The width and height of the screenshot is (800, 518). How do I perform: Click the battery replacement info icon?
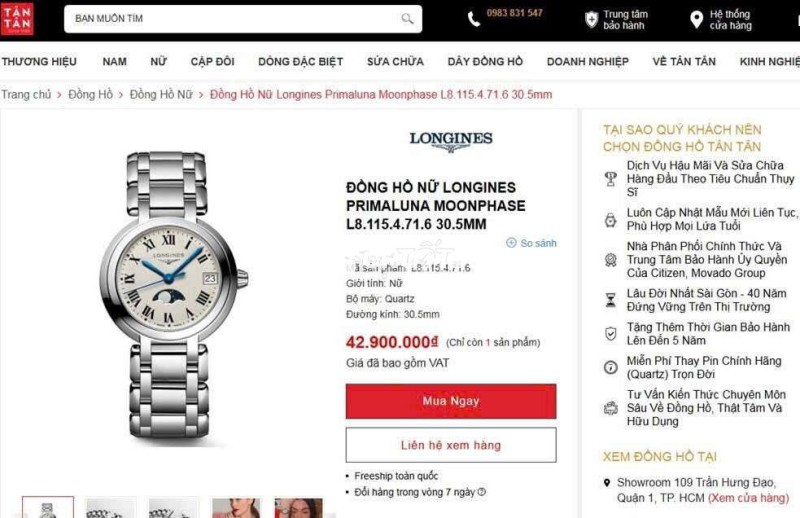tap(611, 367)
